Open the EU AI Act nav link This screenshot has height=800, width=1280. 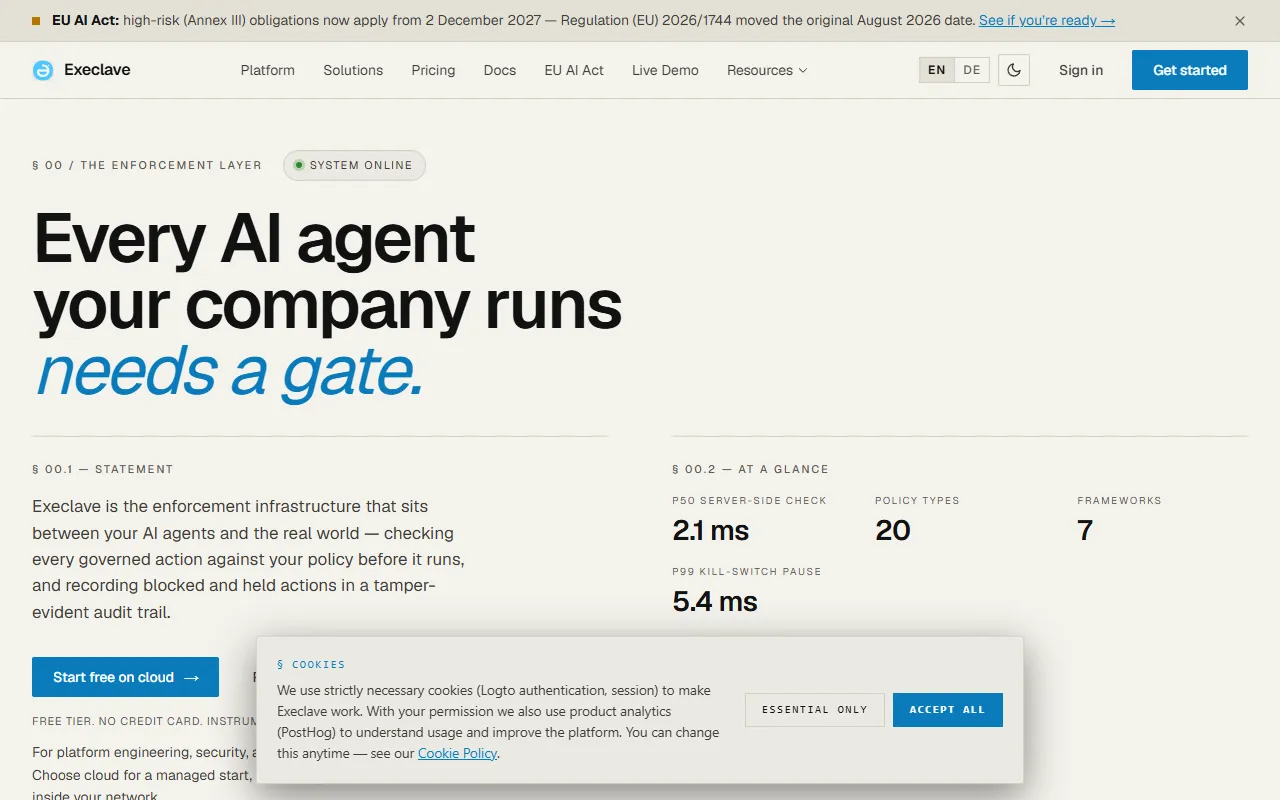pos(574,70)
